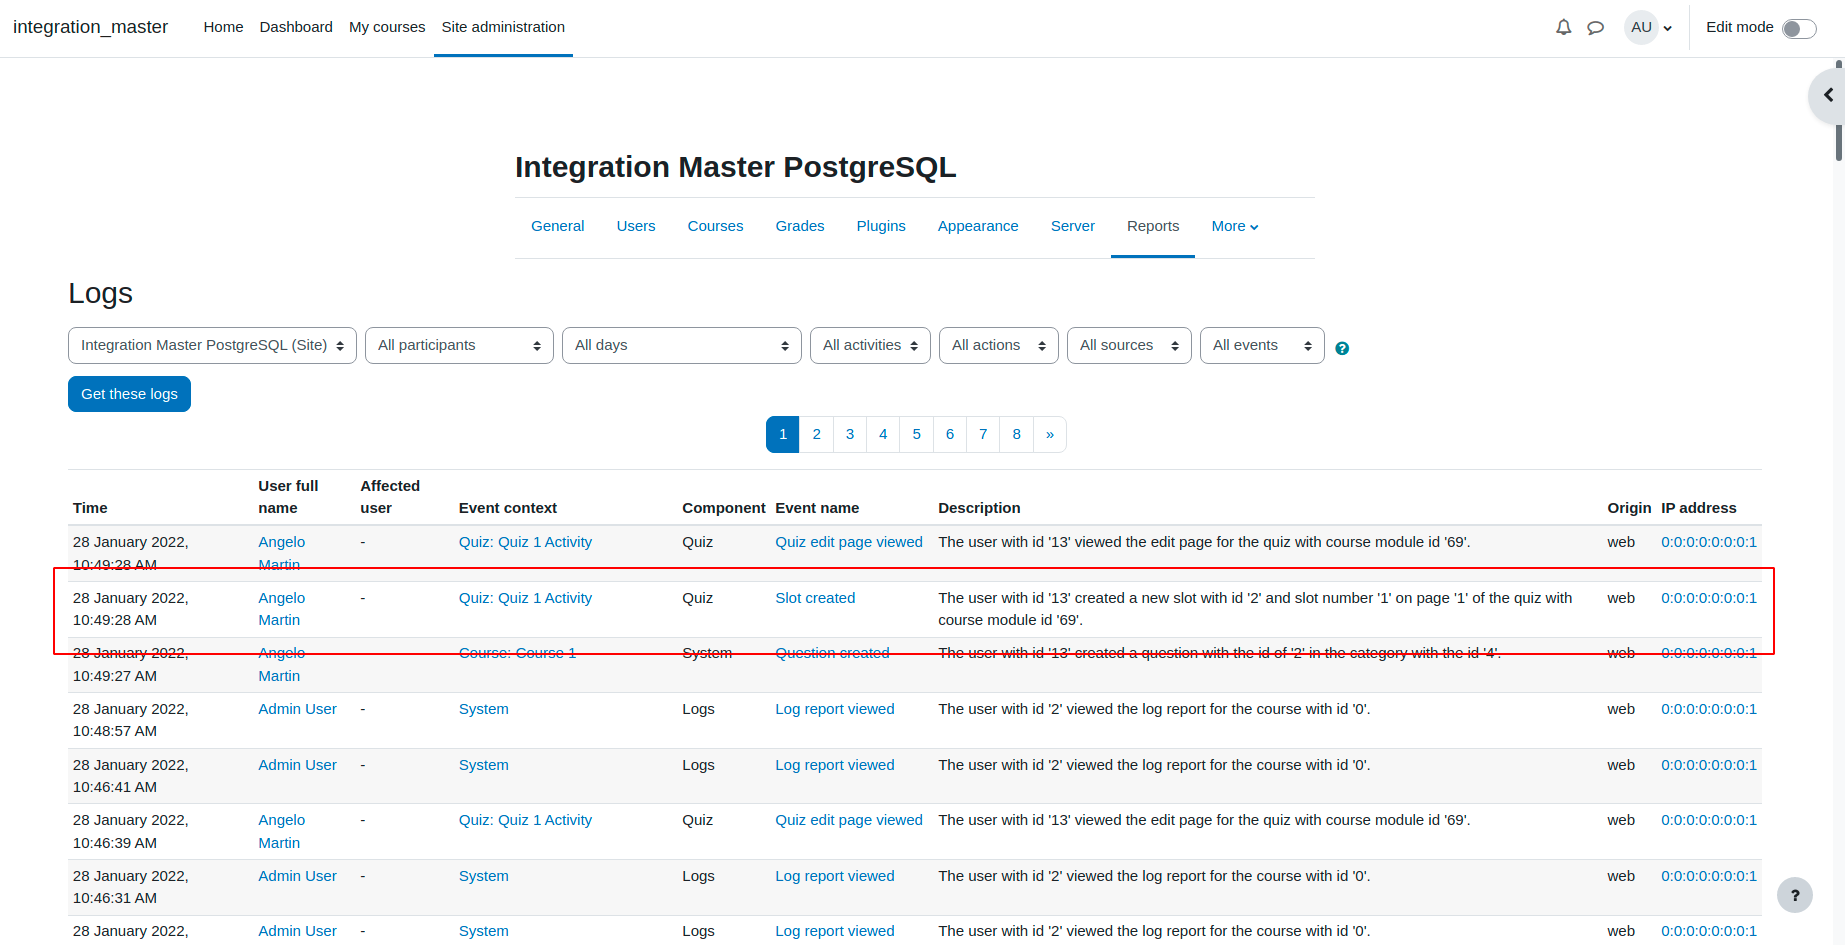This screenshot has height=945, width=1845.
Task: Go to Home in top navigation
Action: tap(223, 27)
